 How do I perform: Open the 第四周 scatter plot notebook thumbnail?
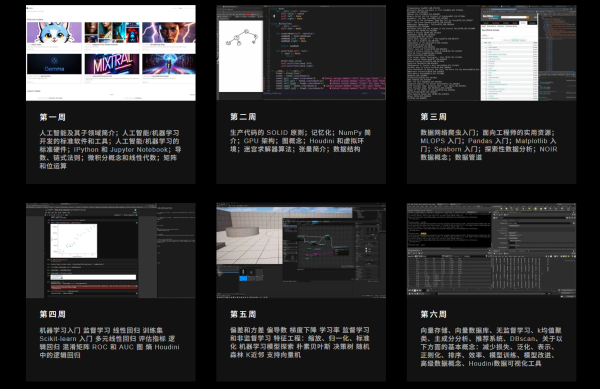[x=111, y=251]
